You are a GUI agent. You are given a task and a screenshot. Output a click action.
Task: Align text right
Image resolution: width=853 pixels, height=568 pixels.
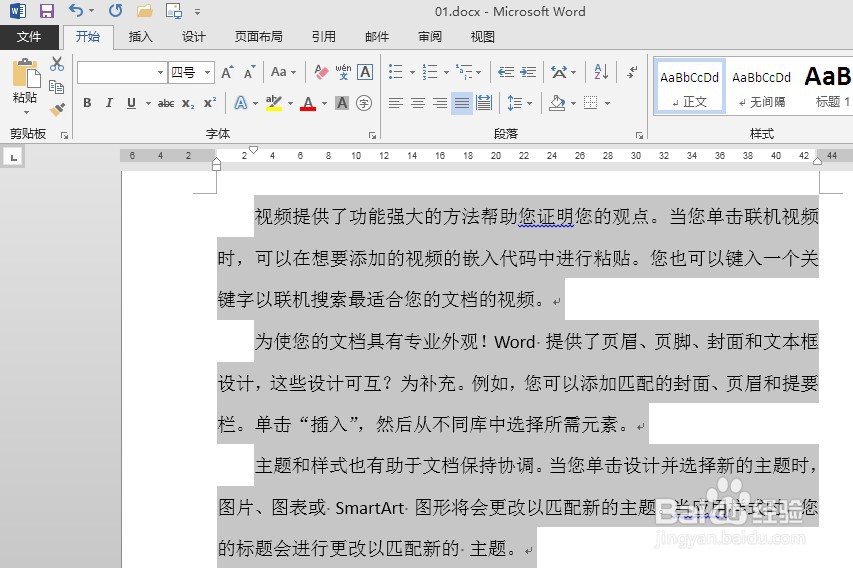[440, 103]
